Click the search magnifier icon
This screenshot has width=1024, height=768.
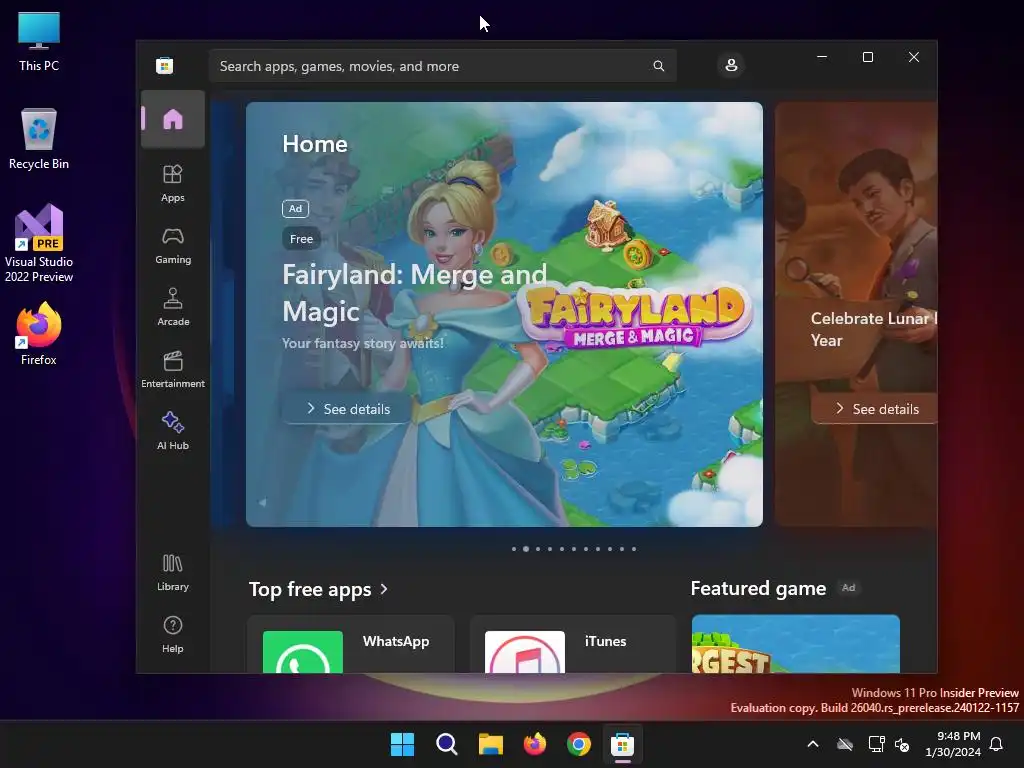click(658, 66)
